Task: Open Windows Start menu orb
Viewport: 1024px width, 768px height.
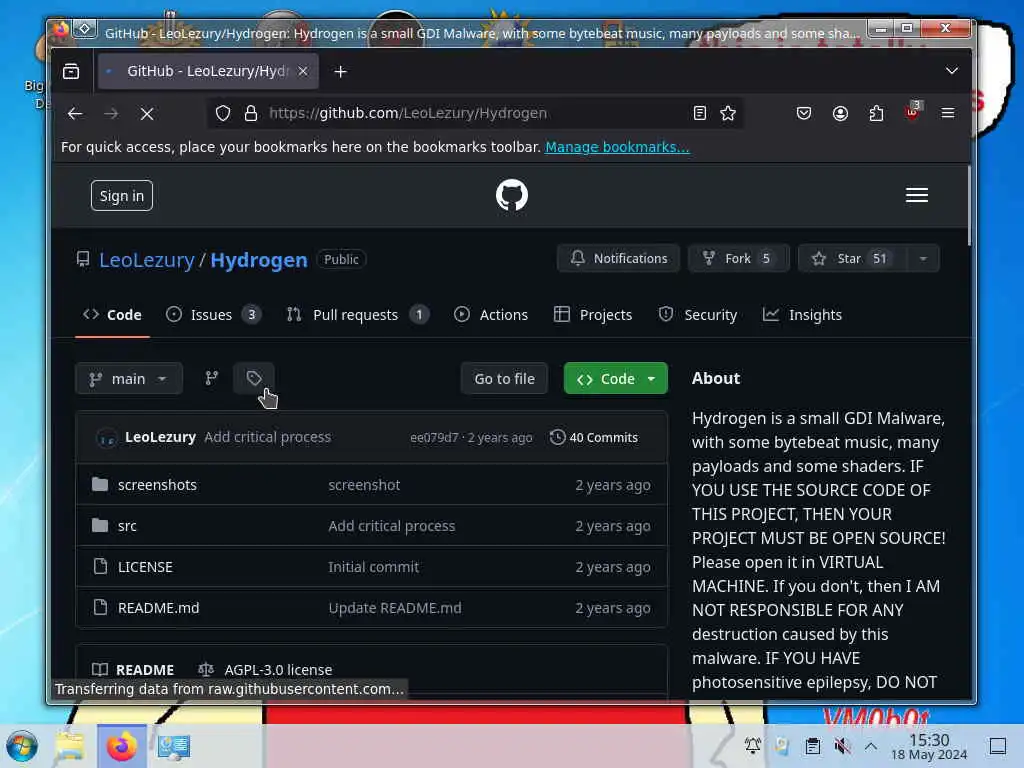Action: (x=22, y=746)
